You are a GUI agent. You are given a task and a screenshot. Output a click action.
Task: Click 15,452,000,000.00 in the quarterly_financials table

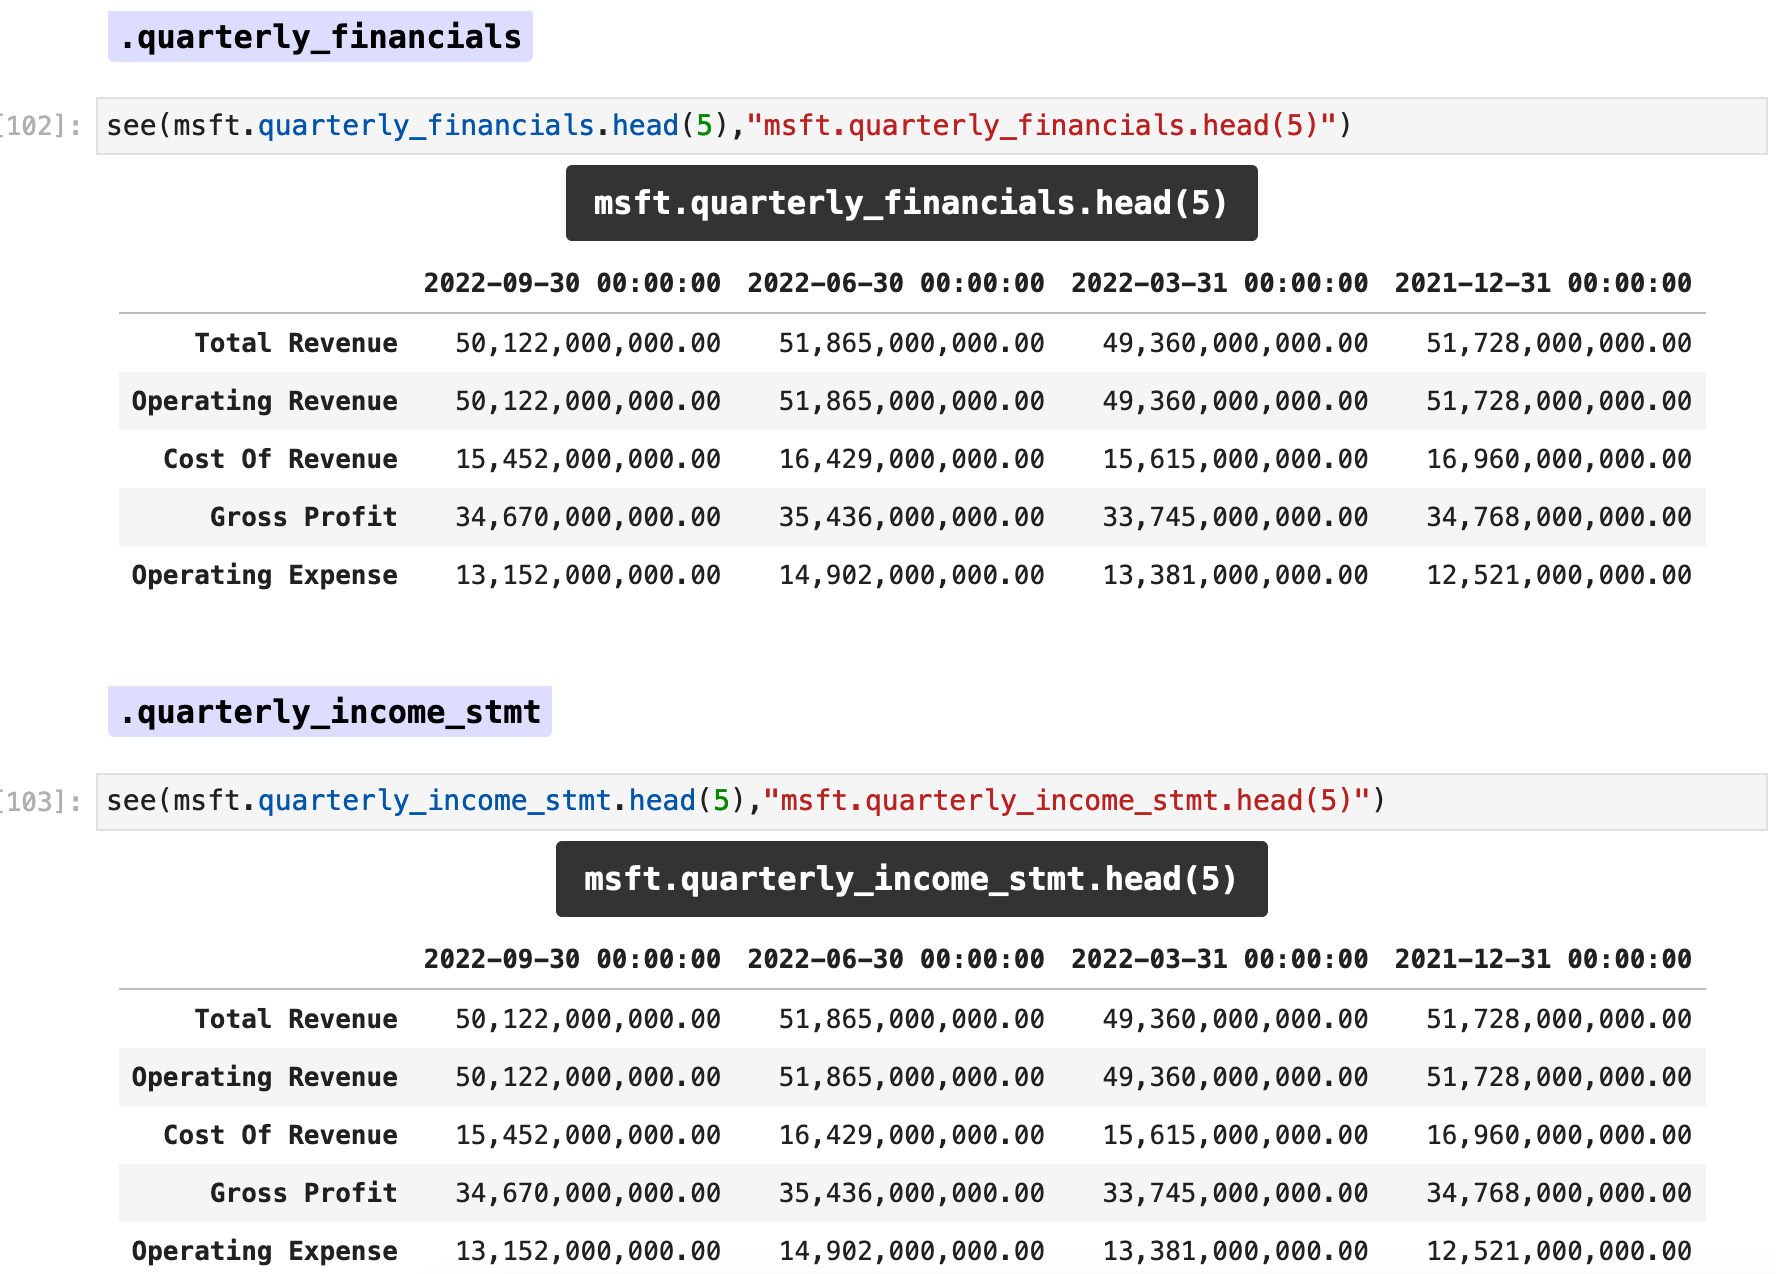[588, 459]
